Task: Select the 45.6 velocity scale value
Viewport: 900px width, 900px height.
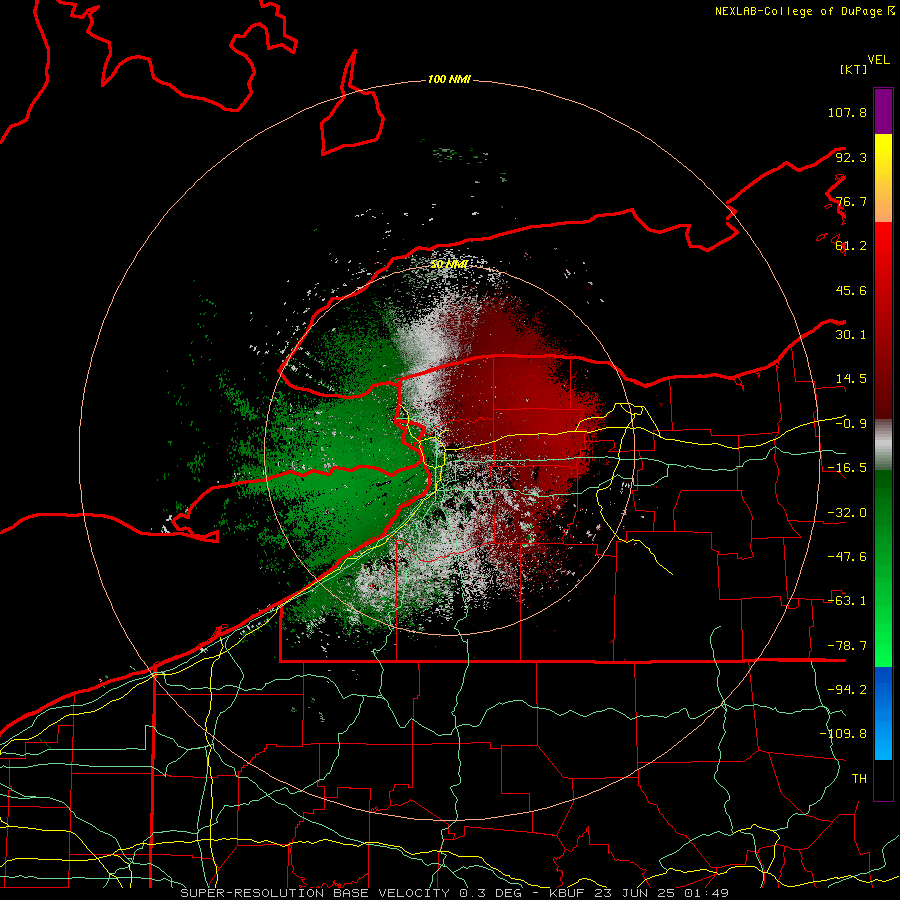Action: (x=851, y=290)
